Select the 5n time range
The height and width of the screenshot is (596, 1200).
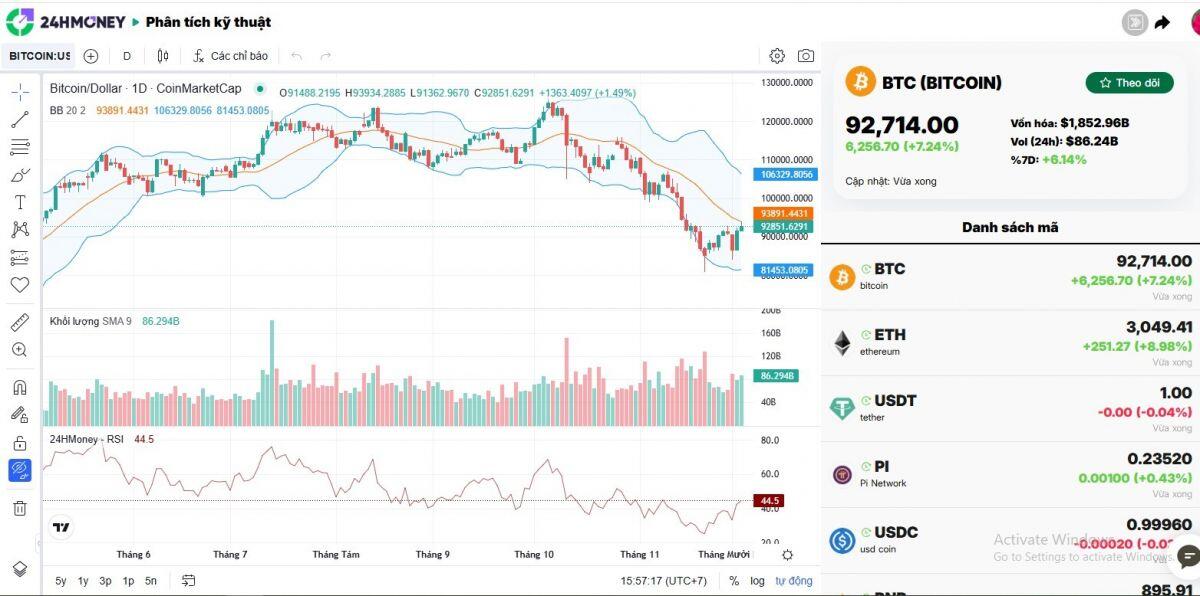click(x=150, y=580)
